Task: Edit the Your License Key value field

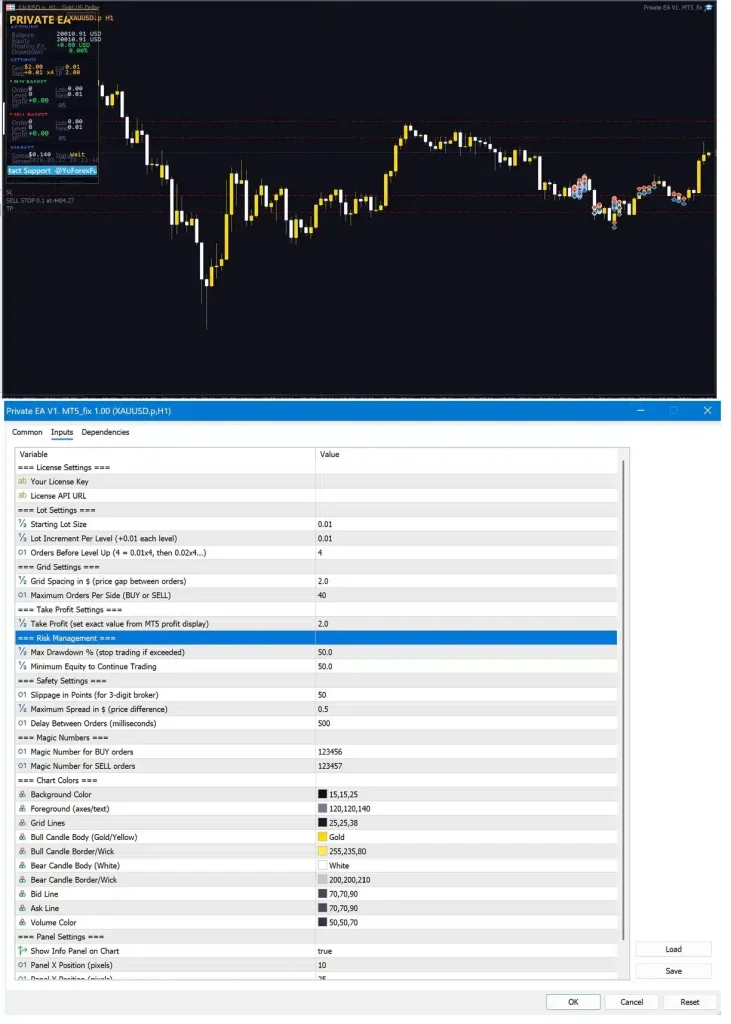Action: coord(466,481)
